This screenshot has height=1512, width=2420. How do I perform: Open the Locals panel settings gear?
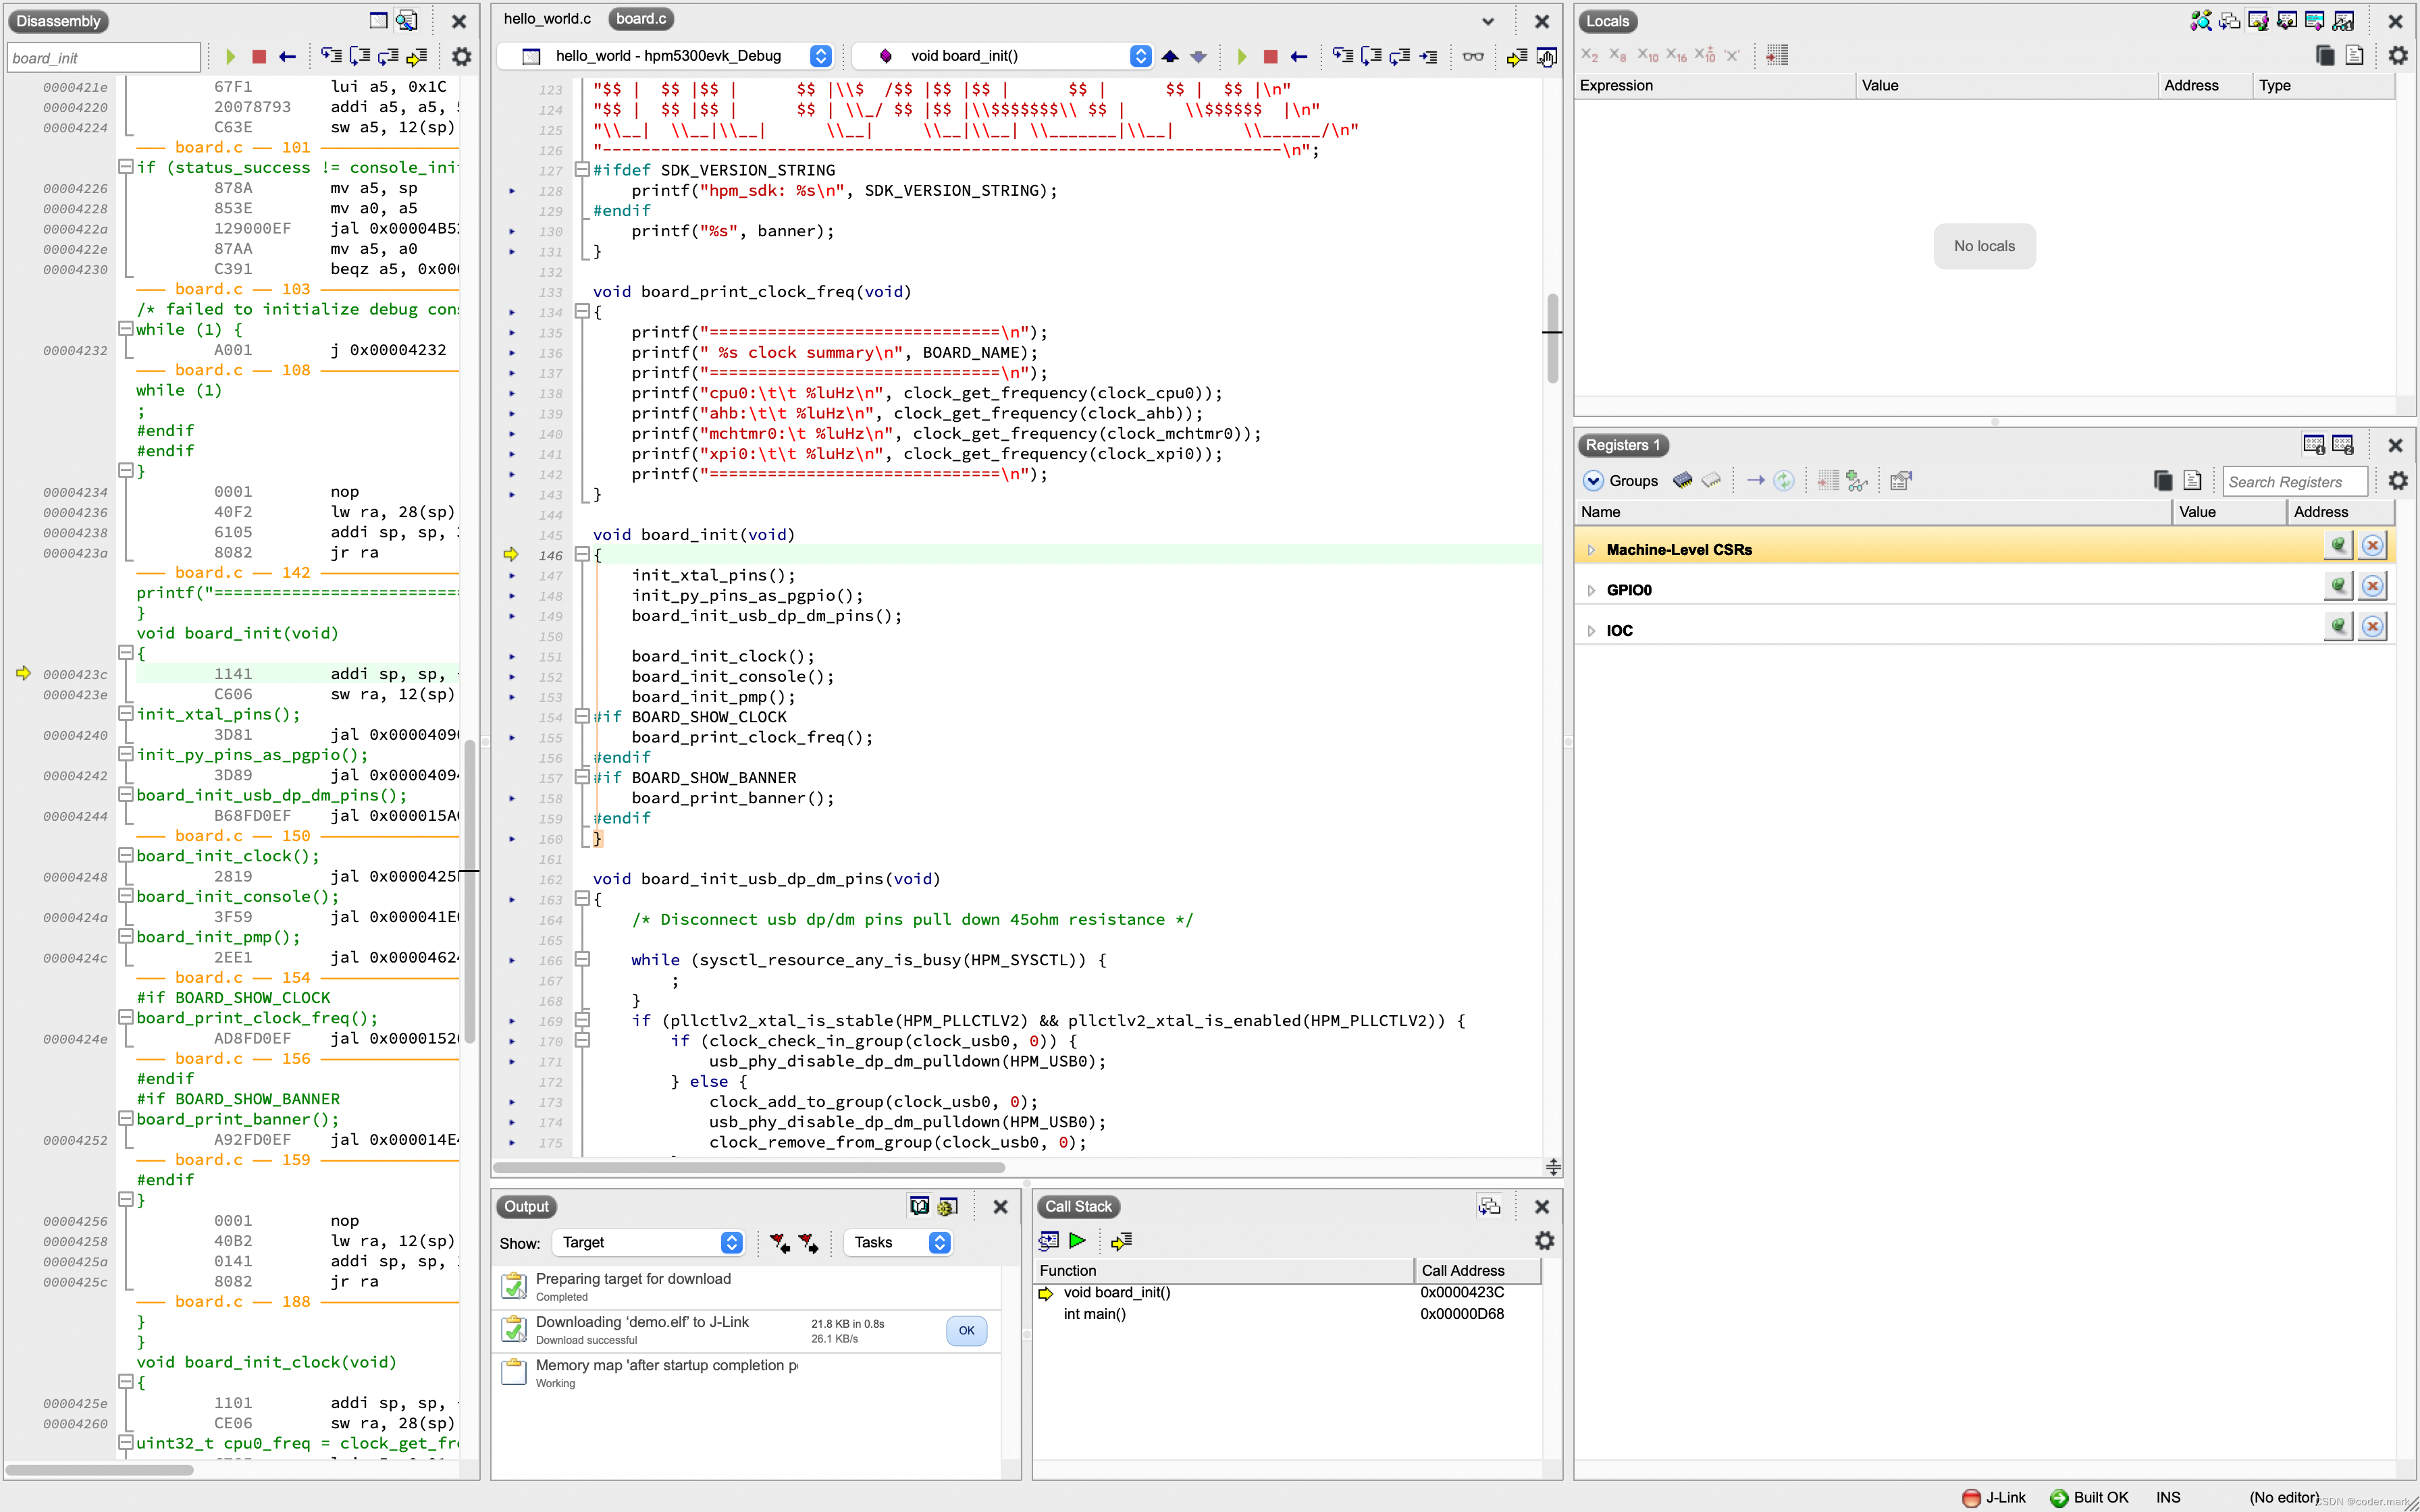[x=2398, y=55]
